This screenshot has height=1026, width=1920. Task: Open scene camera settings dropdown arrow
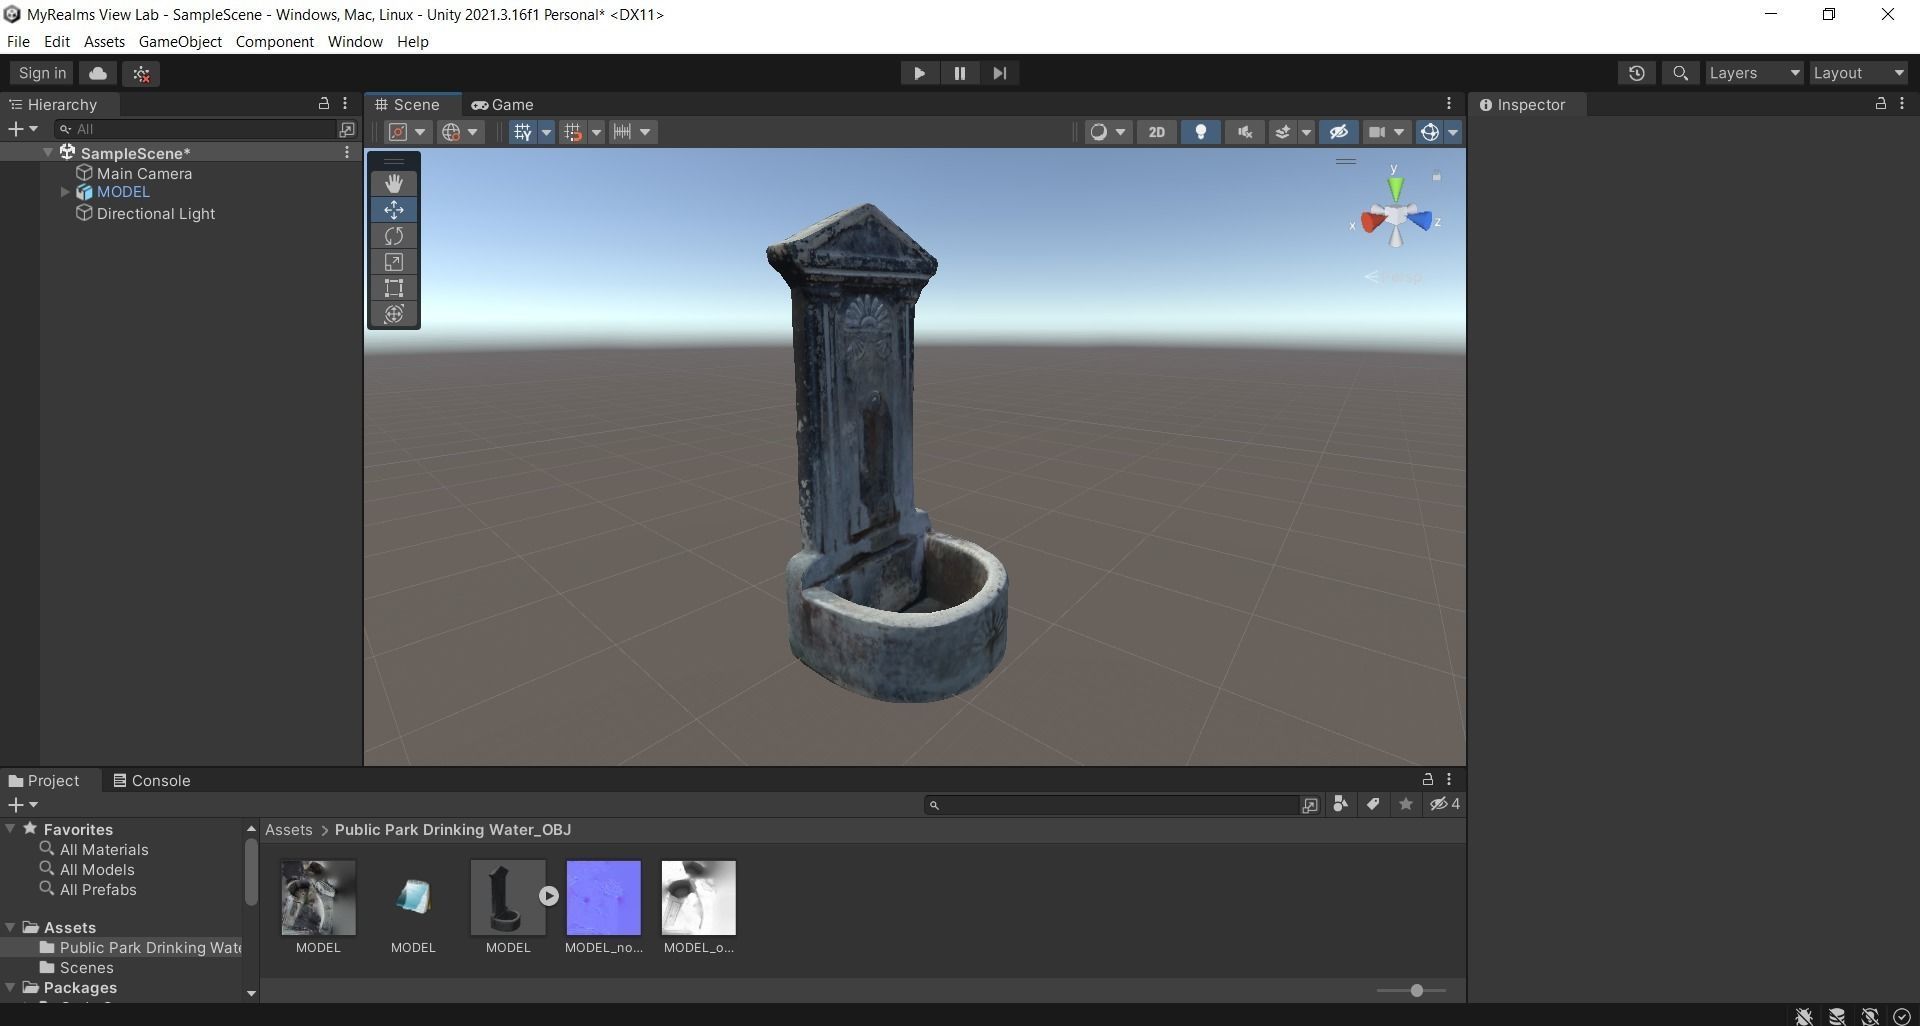point(1399,132)
